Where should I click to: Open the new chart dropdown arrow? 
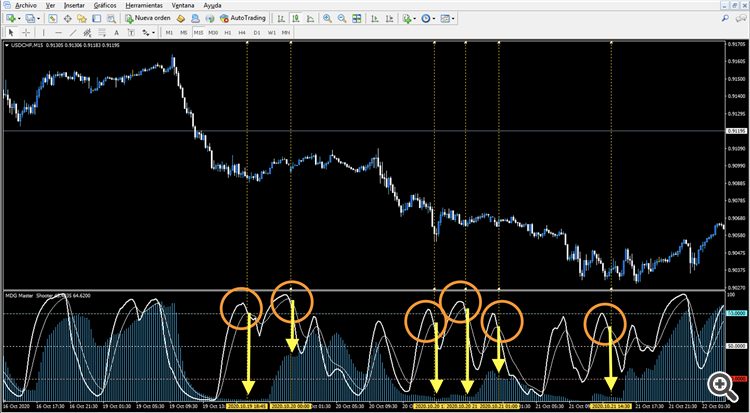[19, 19]
